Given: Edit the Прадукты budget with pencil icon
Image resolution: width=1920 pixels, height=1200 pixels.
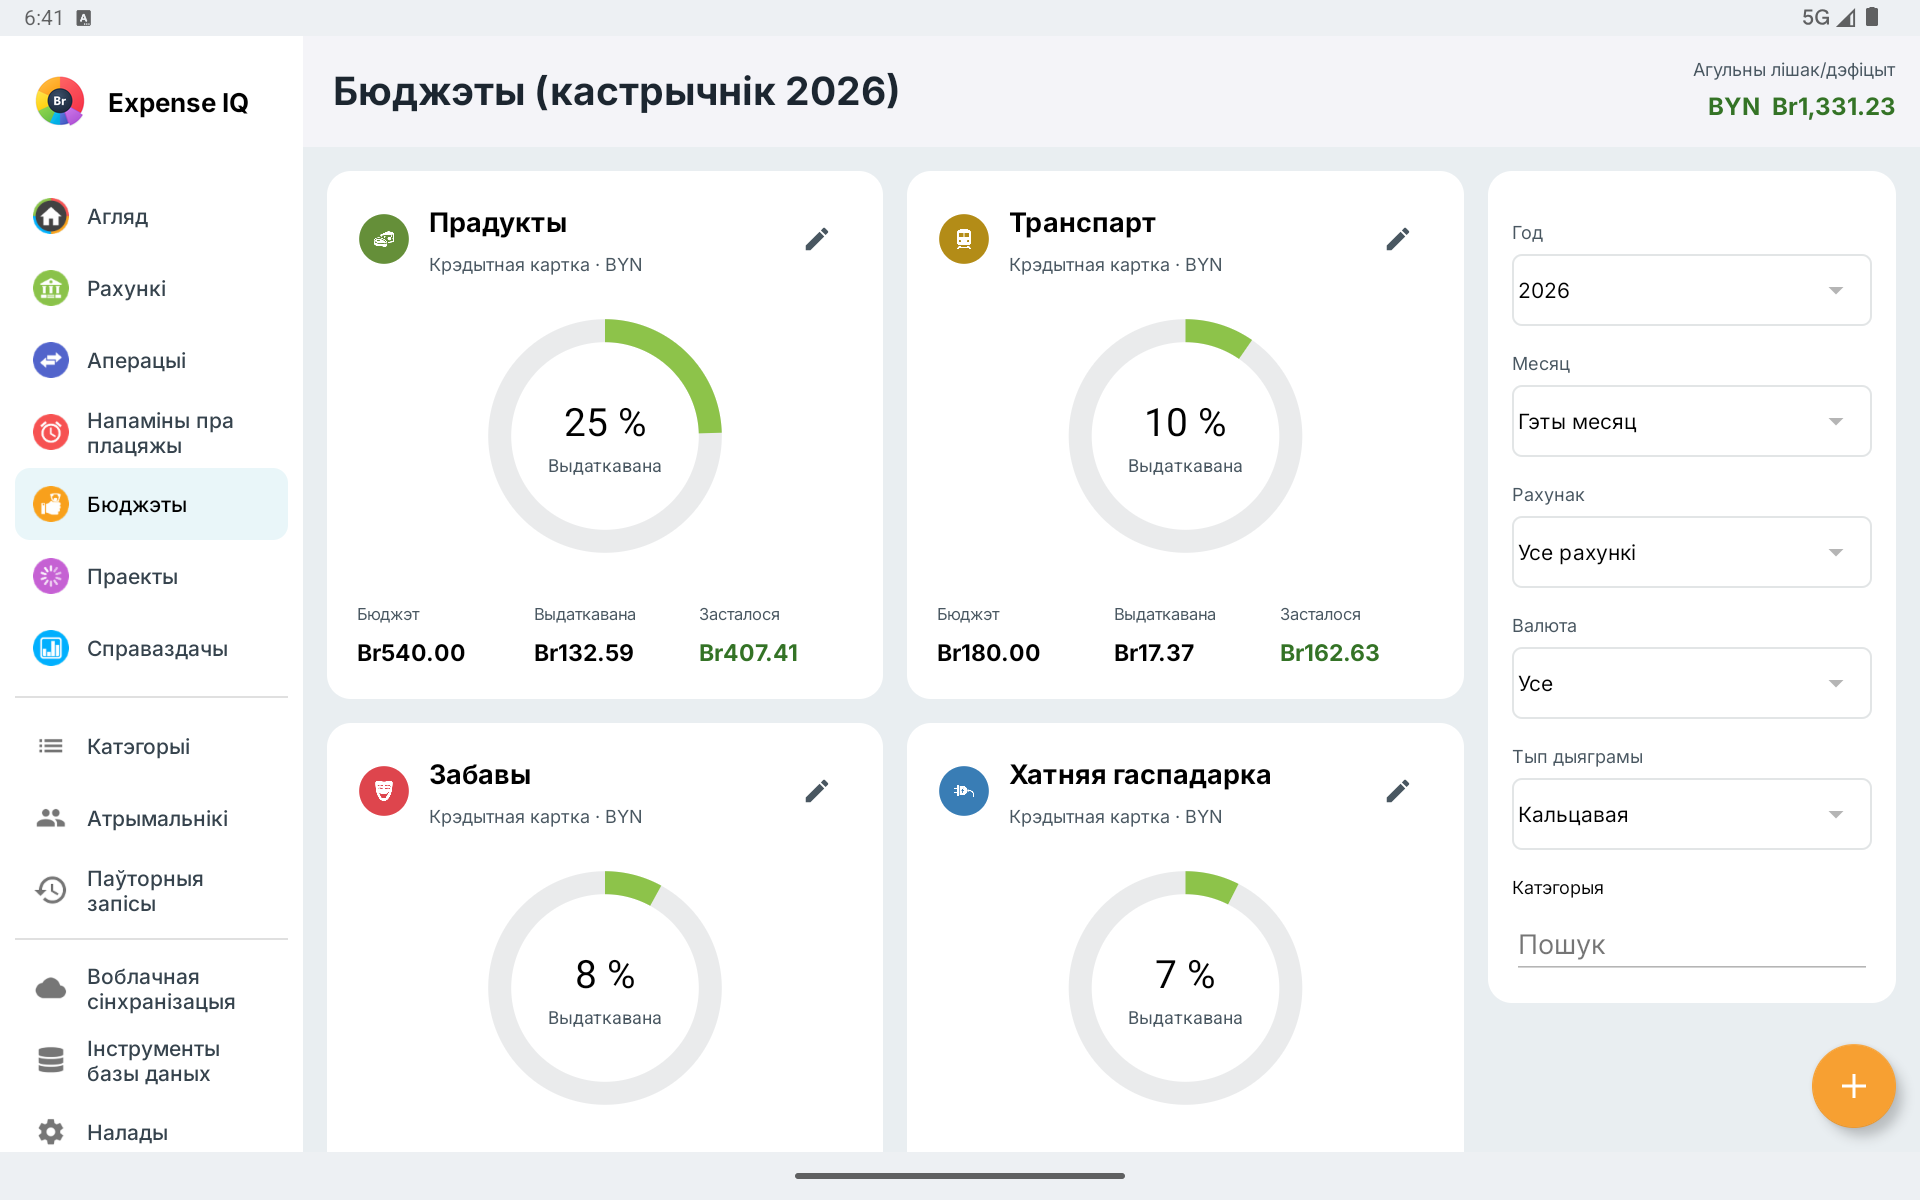Looking at the screenshot, I should (817, 239).
